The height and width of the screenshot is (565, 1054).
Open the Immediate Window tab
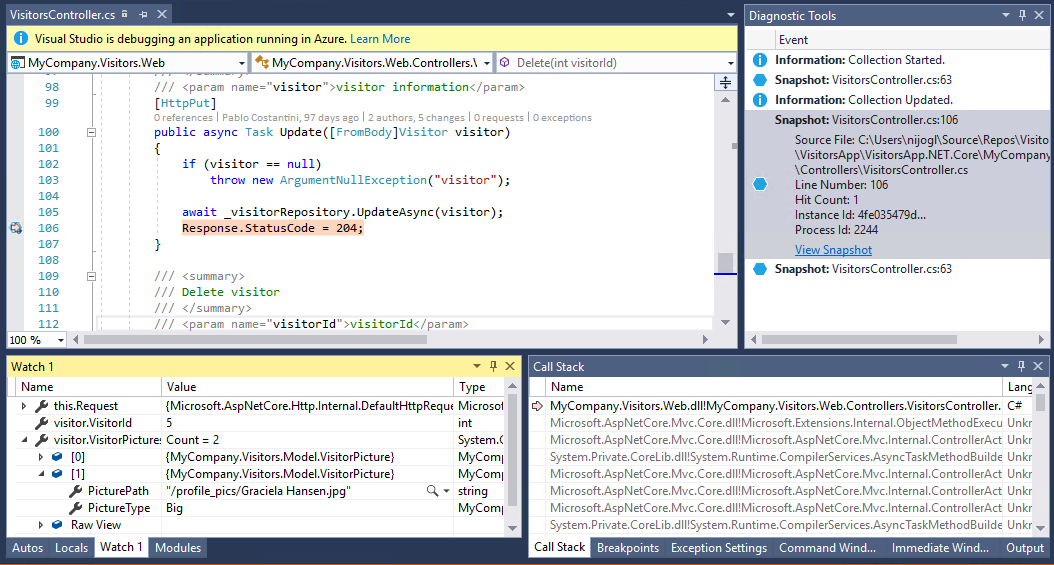click(x=940, y=548)
